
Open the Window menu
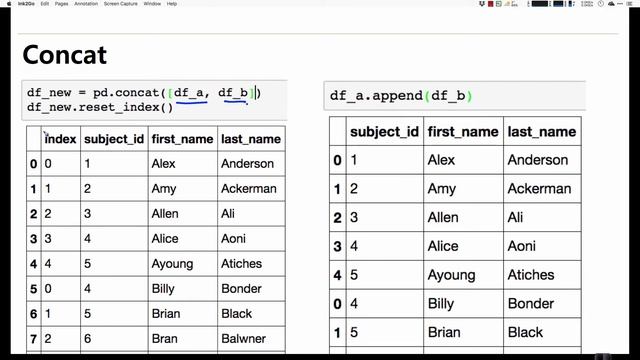click(152, 4)
